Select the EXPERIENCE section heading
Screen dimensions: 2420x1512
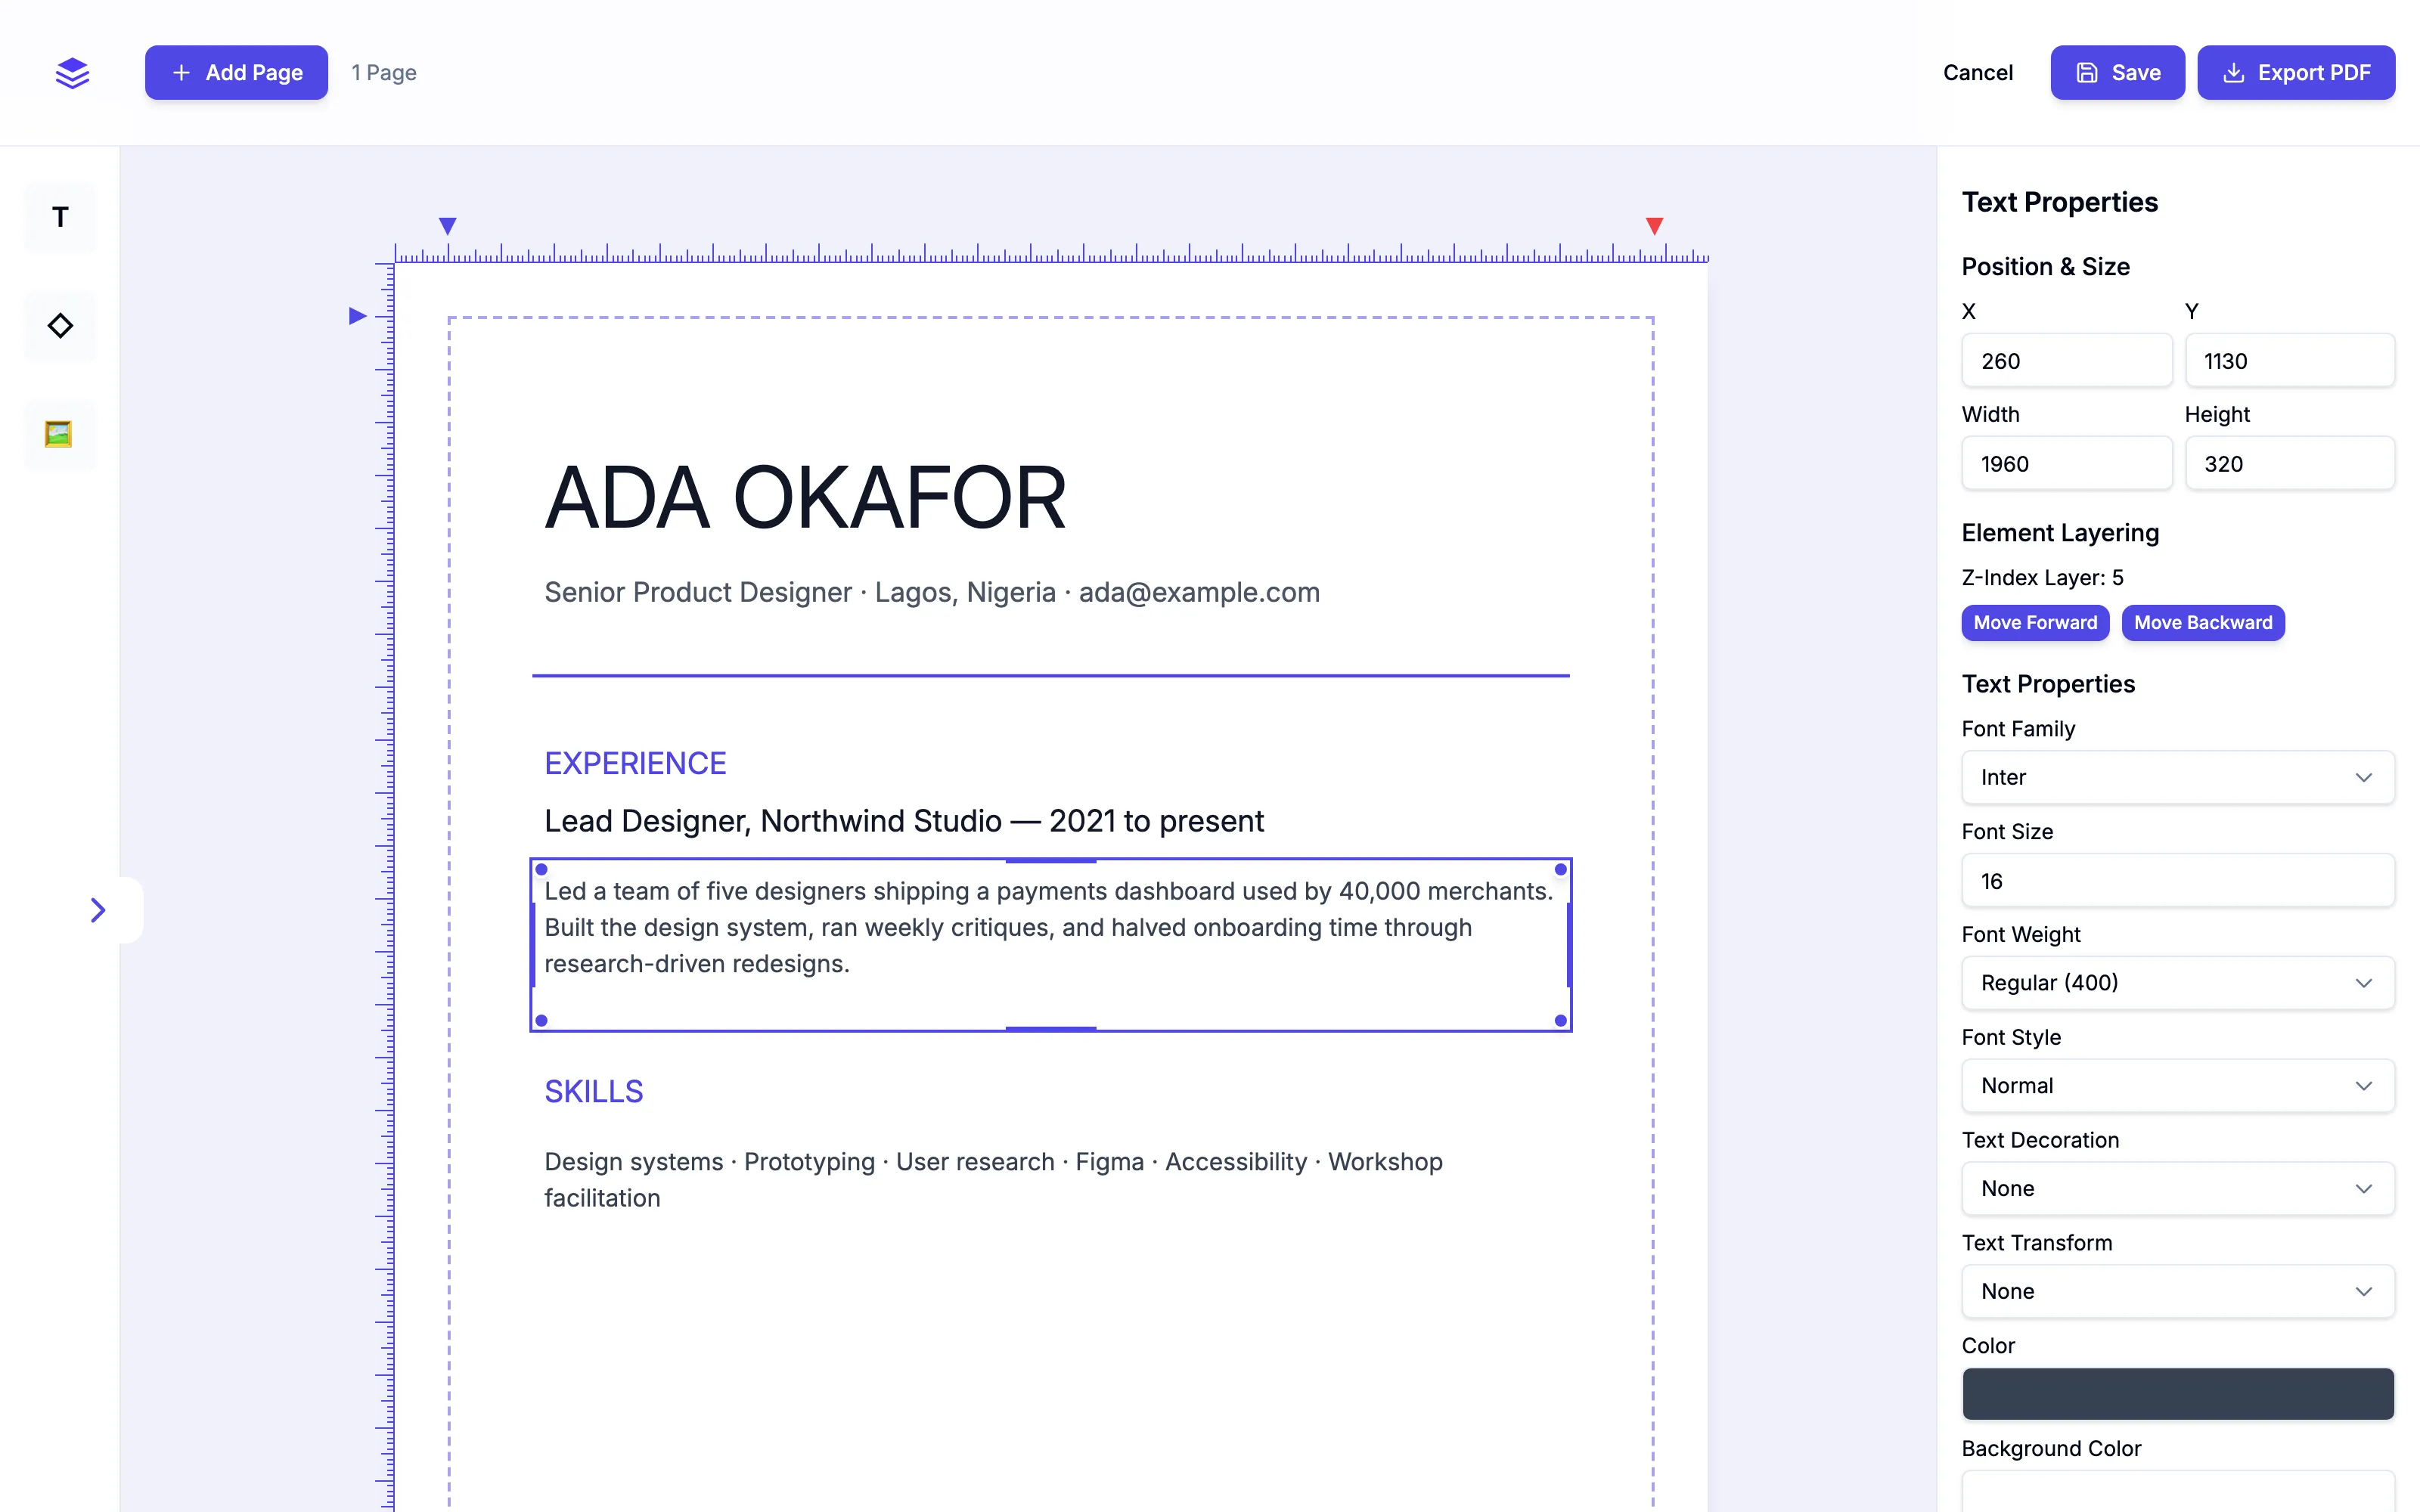(x=635, y=764)
